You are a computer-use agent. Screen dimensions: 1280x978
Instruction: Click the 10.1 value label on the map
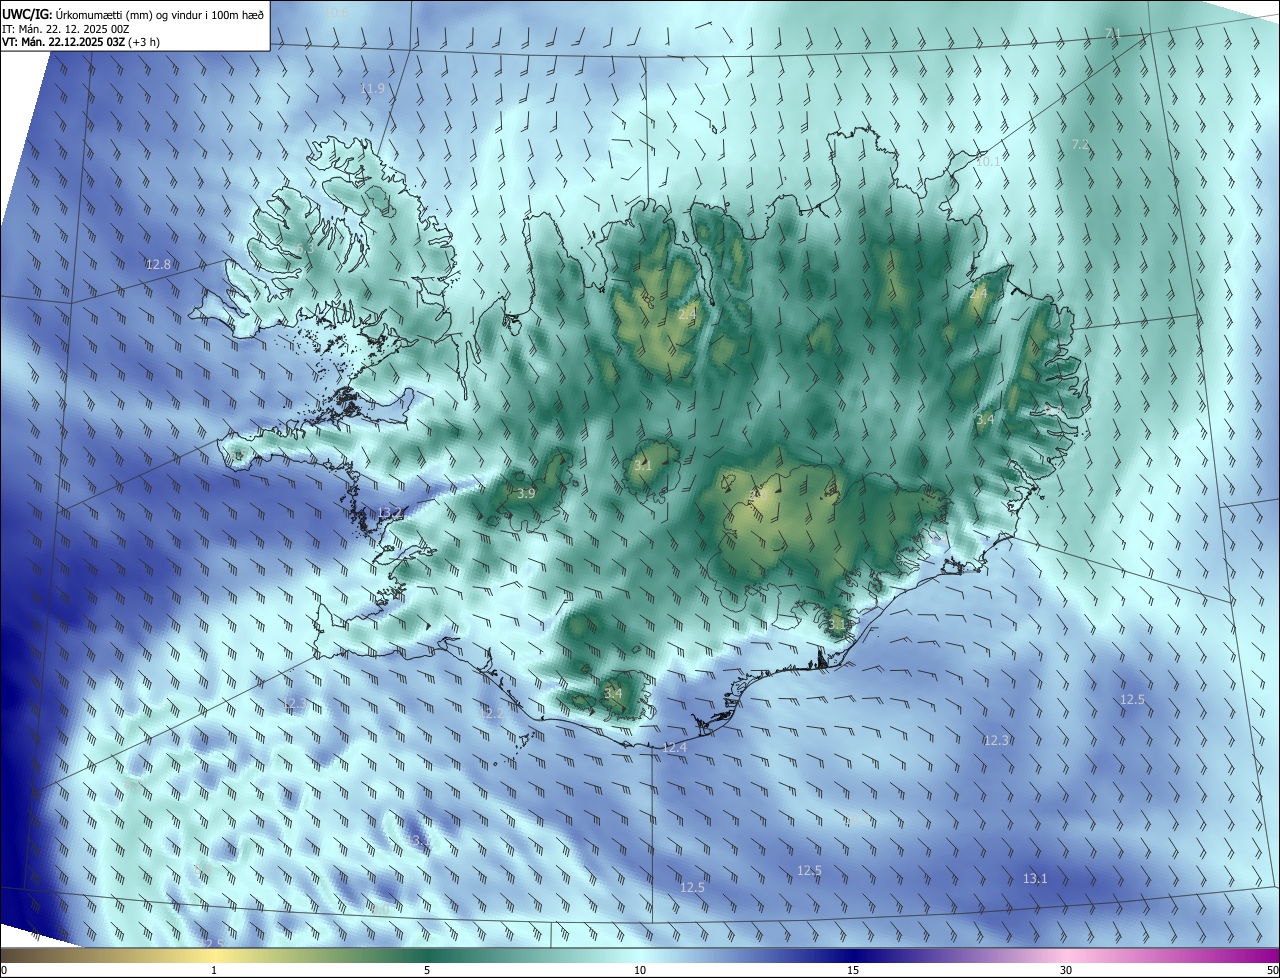click(987, 161)
